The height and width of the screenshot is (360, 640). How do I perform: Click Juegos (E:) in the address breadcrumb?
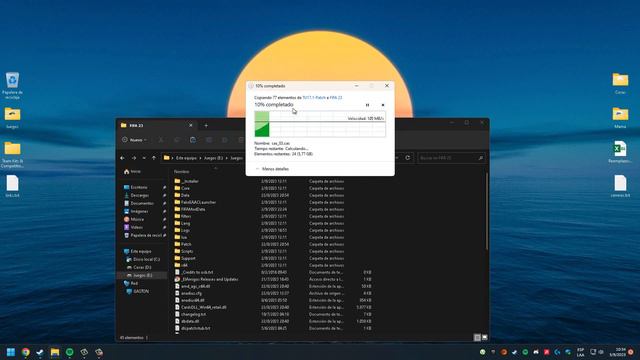coord(213,158)
